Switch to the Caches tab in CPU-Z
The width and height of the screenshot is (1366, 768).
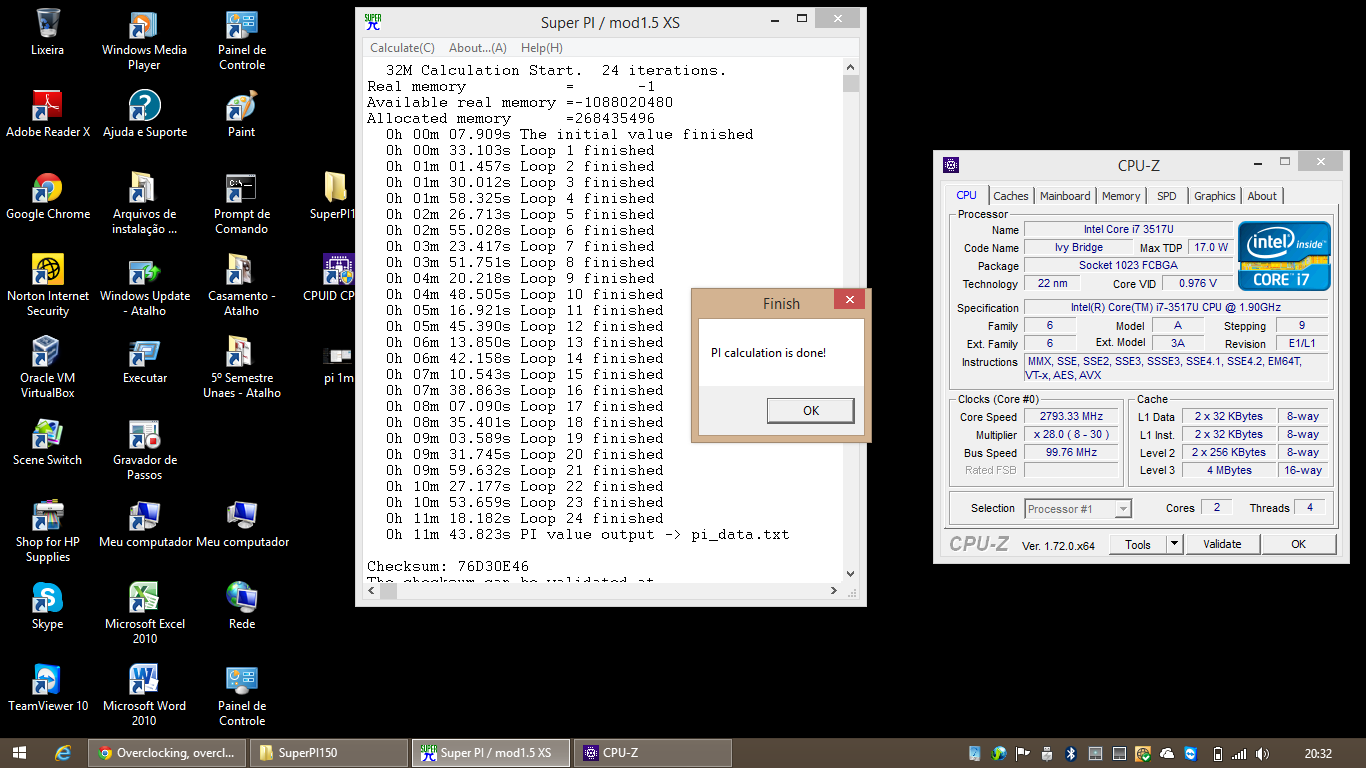click(1011, 196)
